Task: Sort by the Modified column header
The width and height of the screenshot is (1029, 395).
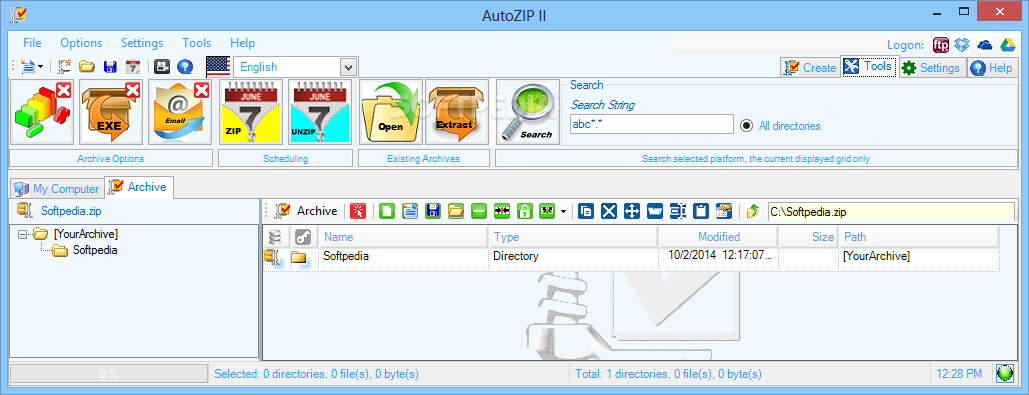Action: click(719, 237)
